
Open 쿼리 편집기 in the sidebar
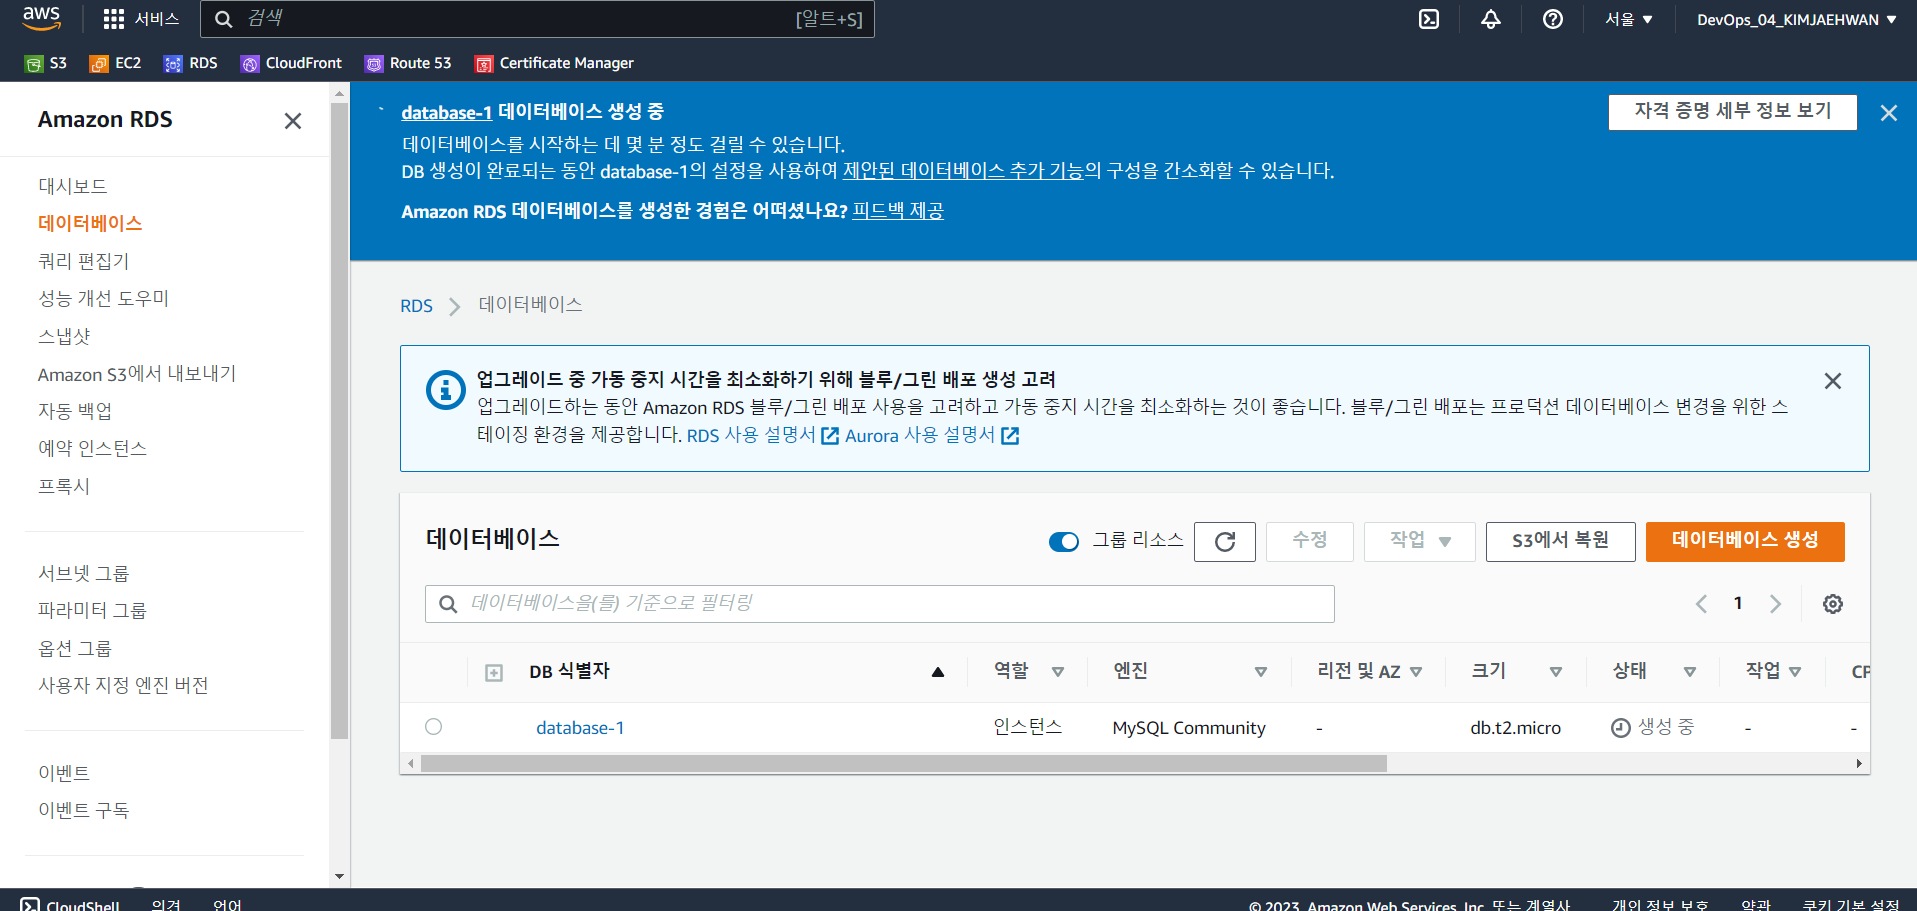pos(84,261)
